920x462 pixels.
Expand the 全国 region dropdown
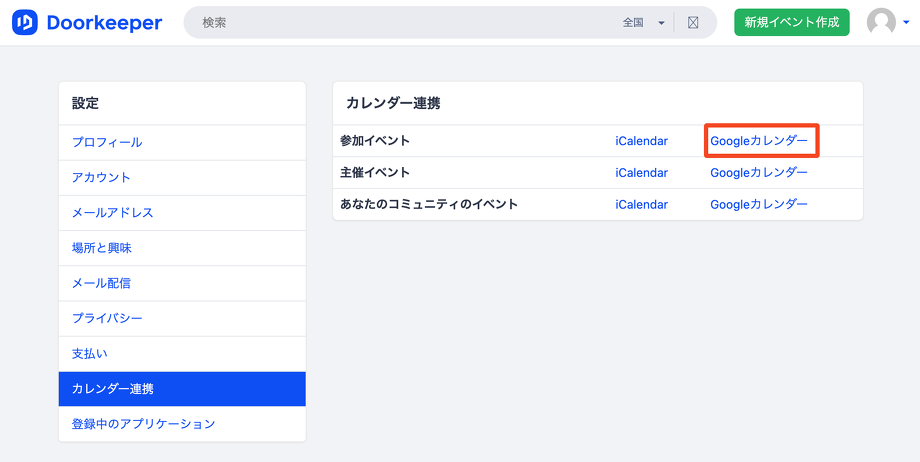coord(643,22)
